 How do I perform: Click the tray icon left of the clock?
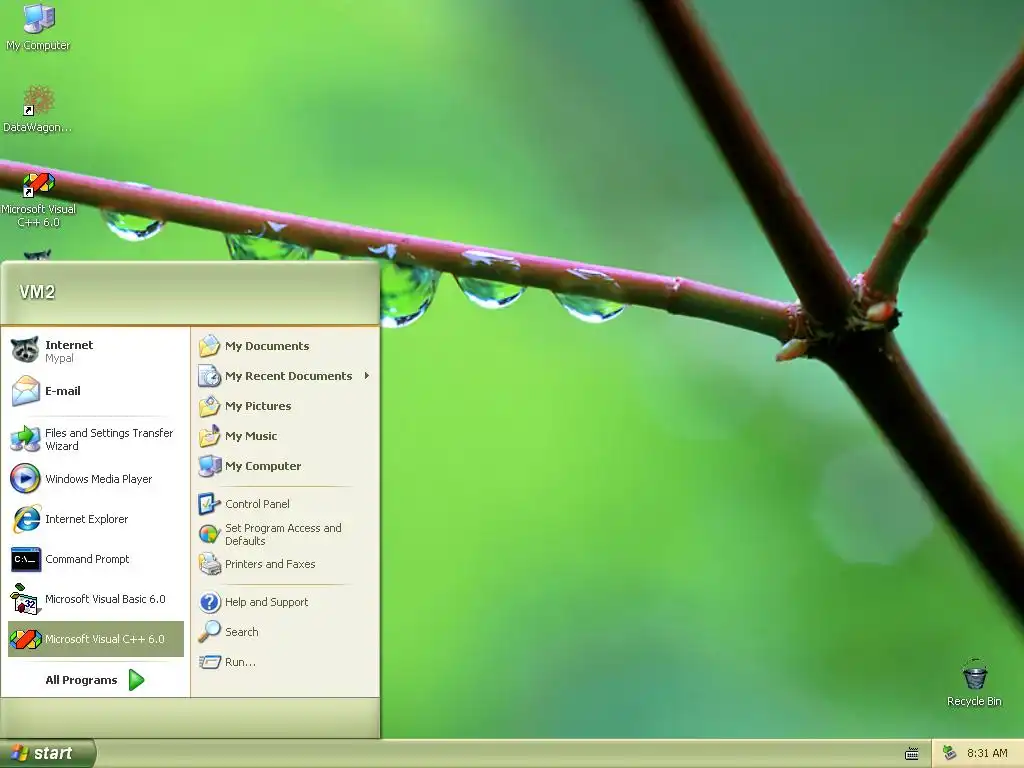(x=950, y=753)
